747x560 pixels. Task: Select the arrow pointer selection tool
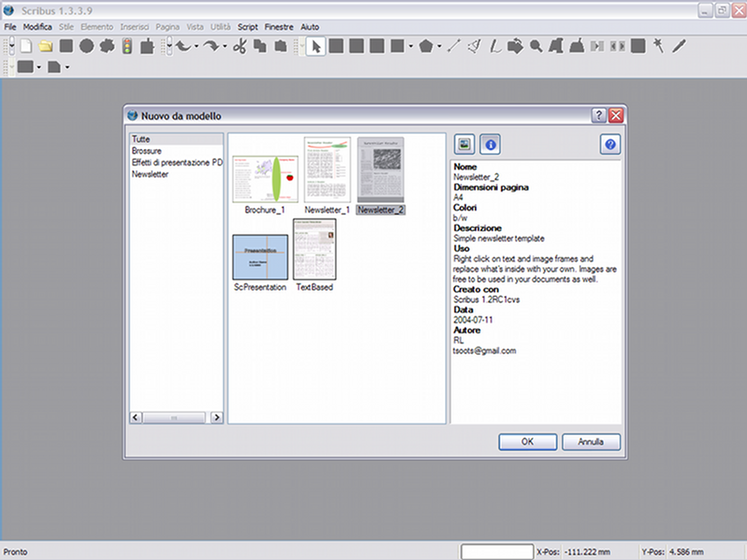315,46
